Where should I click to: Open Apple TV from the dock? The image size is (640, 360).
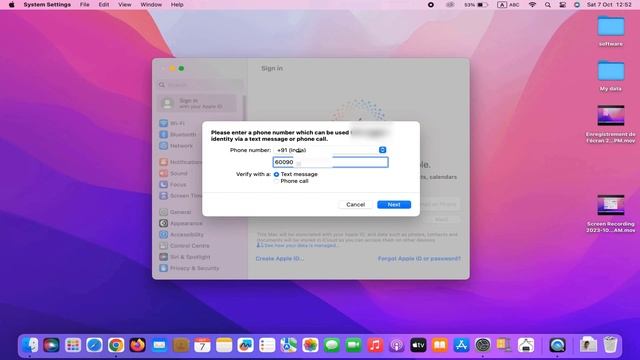coord(418,345)
